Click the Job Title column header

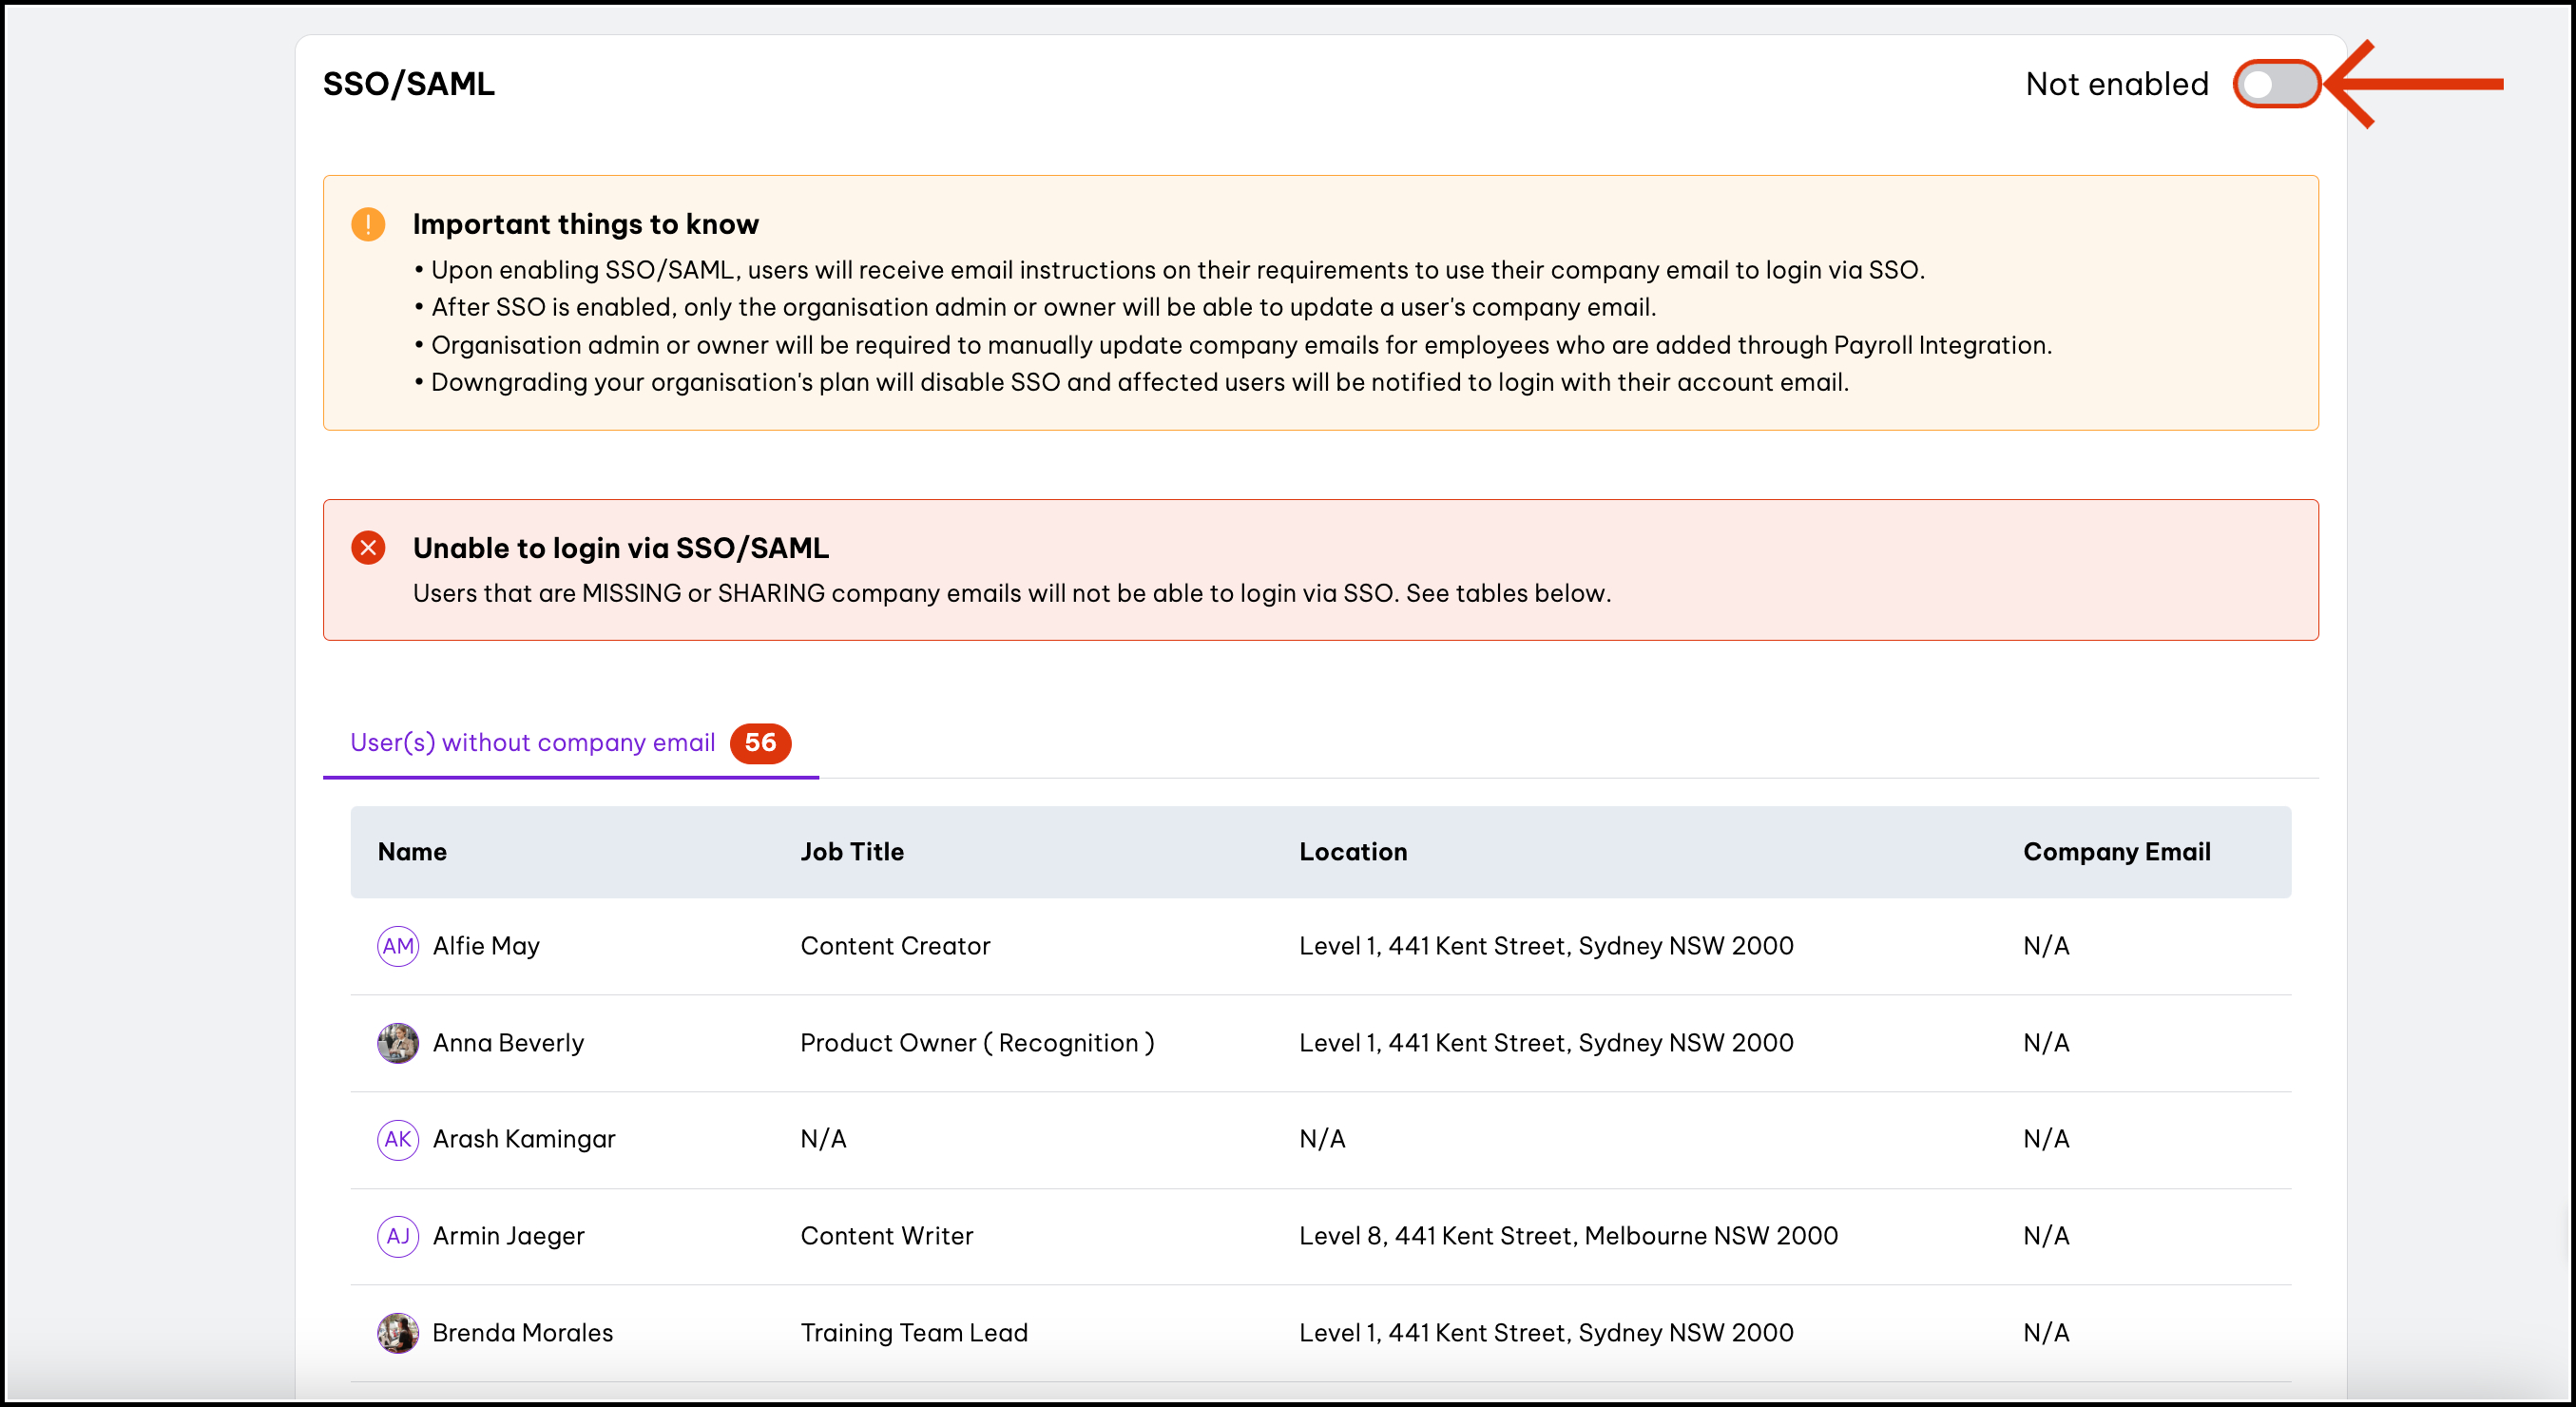point(852,852)
